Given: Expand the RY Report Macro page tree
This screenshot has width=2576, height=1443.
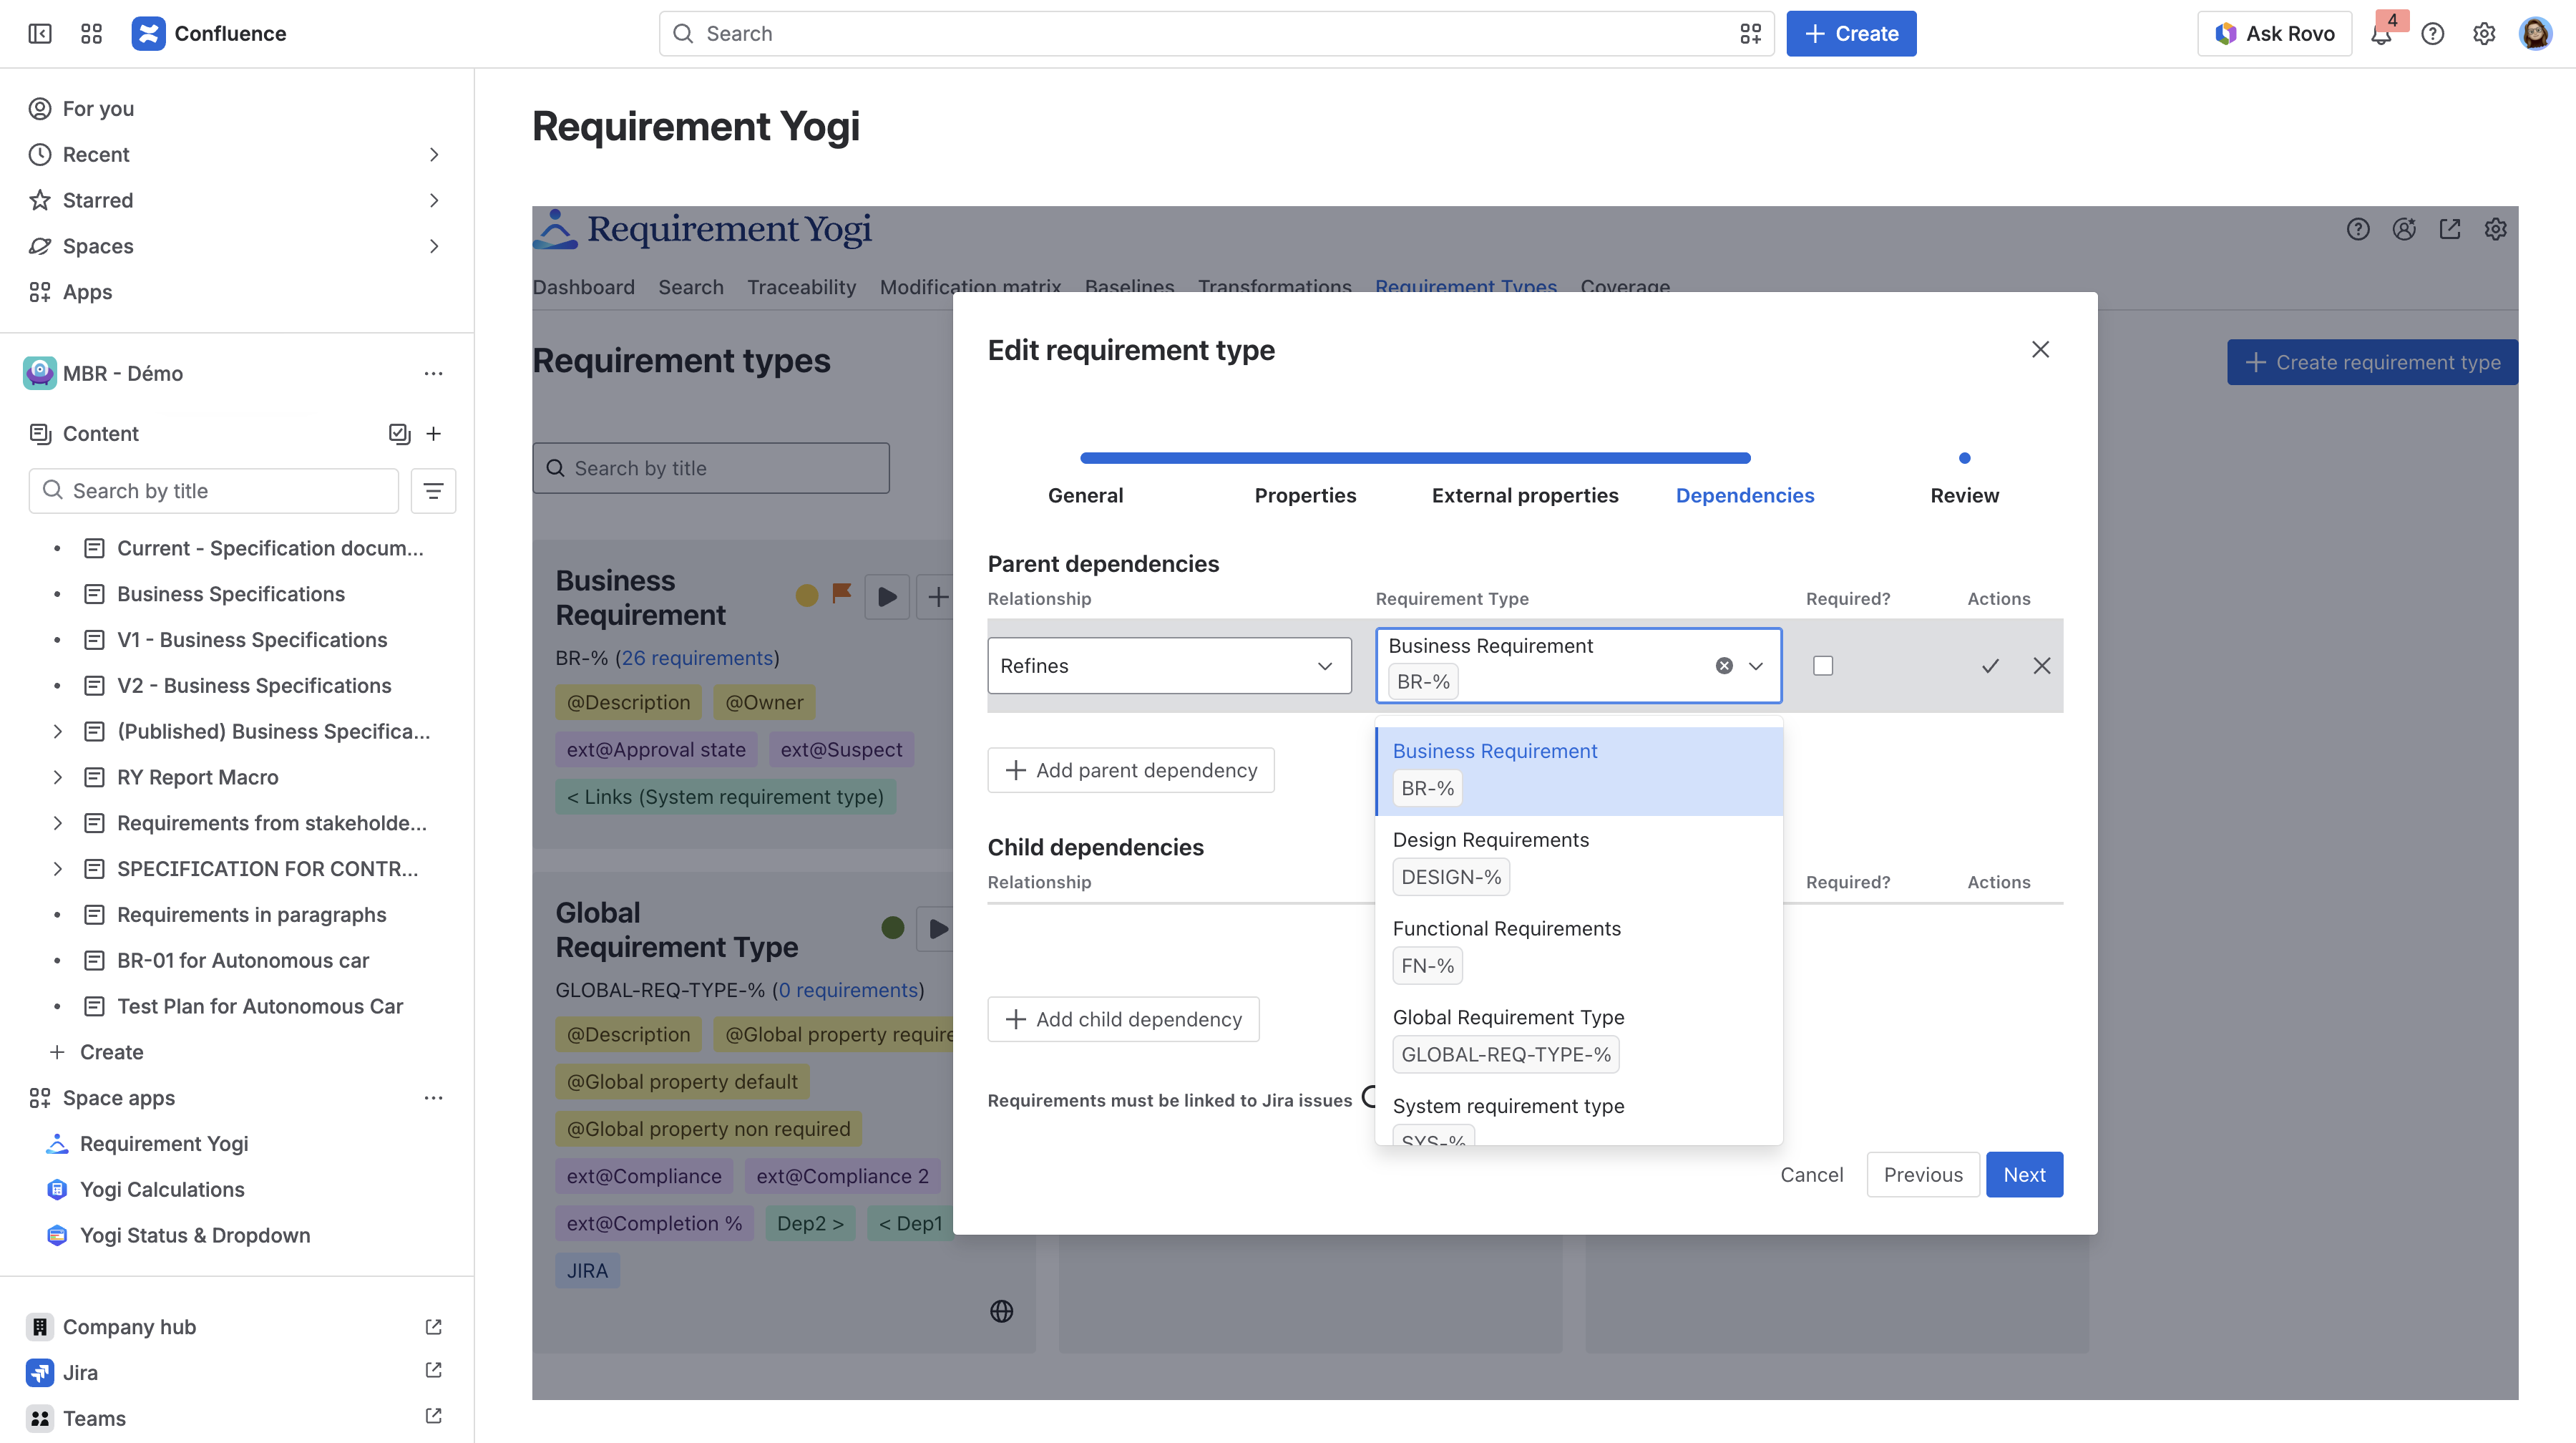Looking at the screenshot, I should click(57, 777).
